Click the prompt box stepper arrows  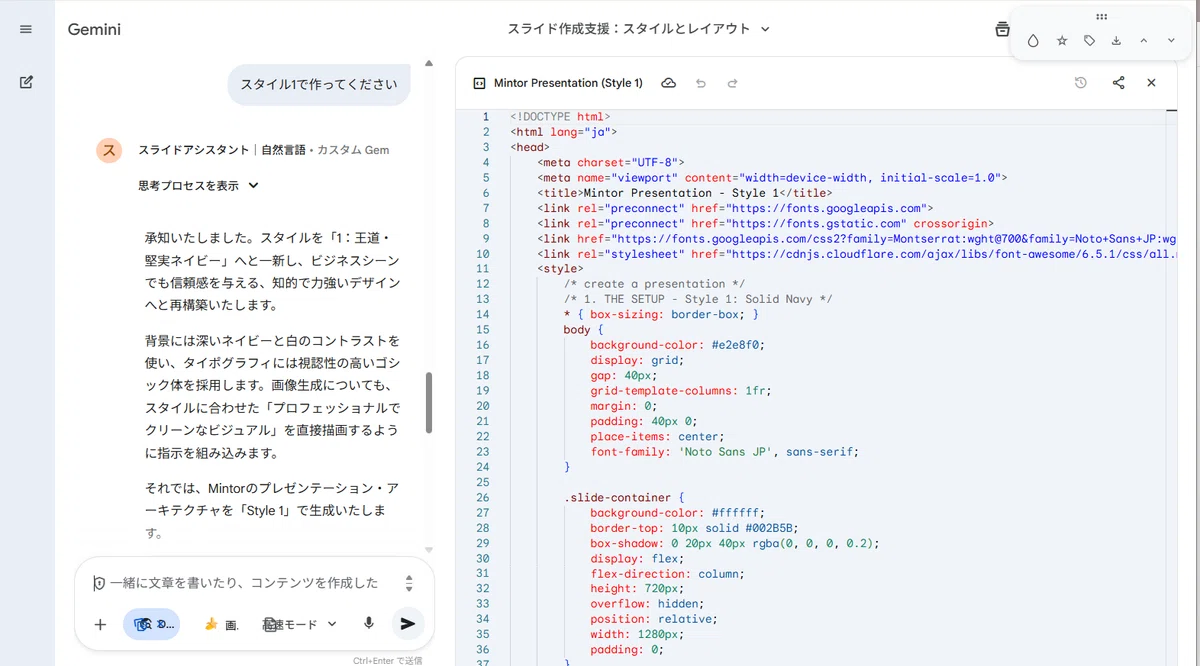[x=409, y=583]
